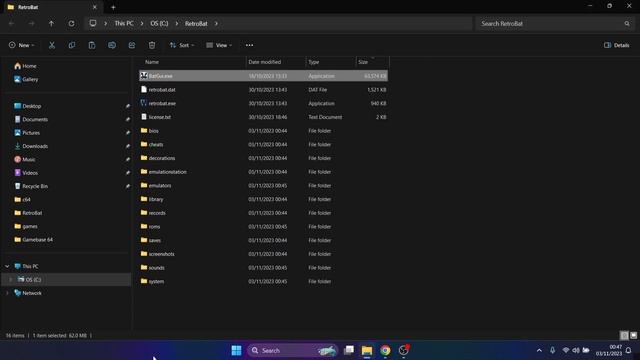The image size is (640, 360).
Task: Expand chevron after RetroBat in breadcrumb
Action: [216, 24]
